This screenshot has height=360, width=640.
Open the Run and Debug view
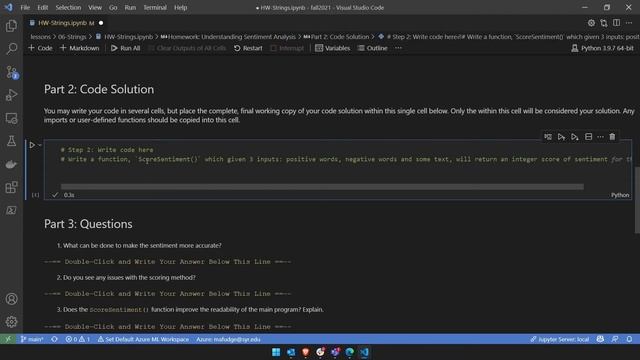click(x=11, y=95)
